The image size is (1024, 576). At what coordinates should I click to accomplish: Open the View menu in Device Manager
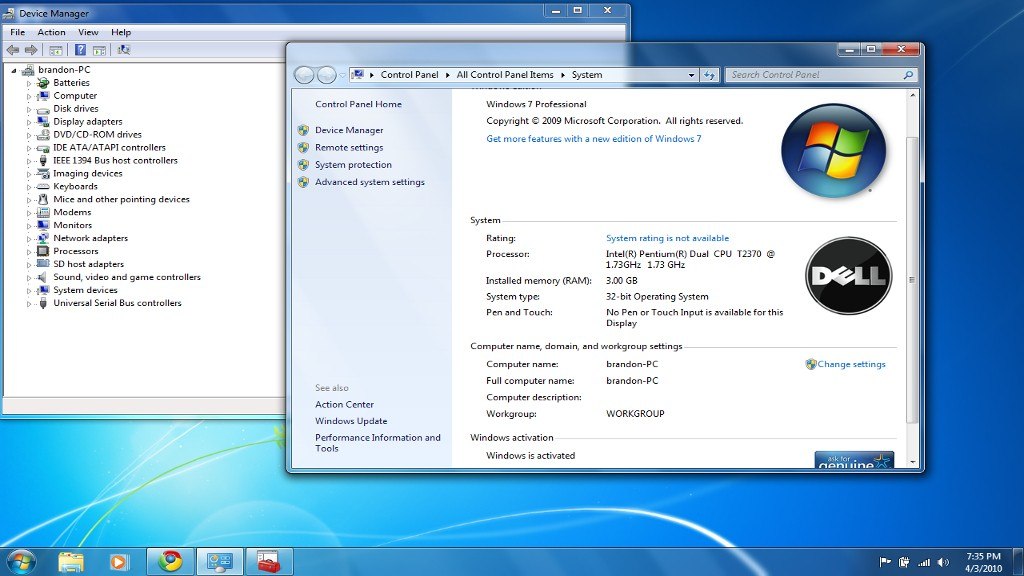88,31
